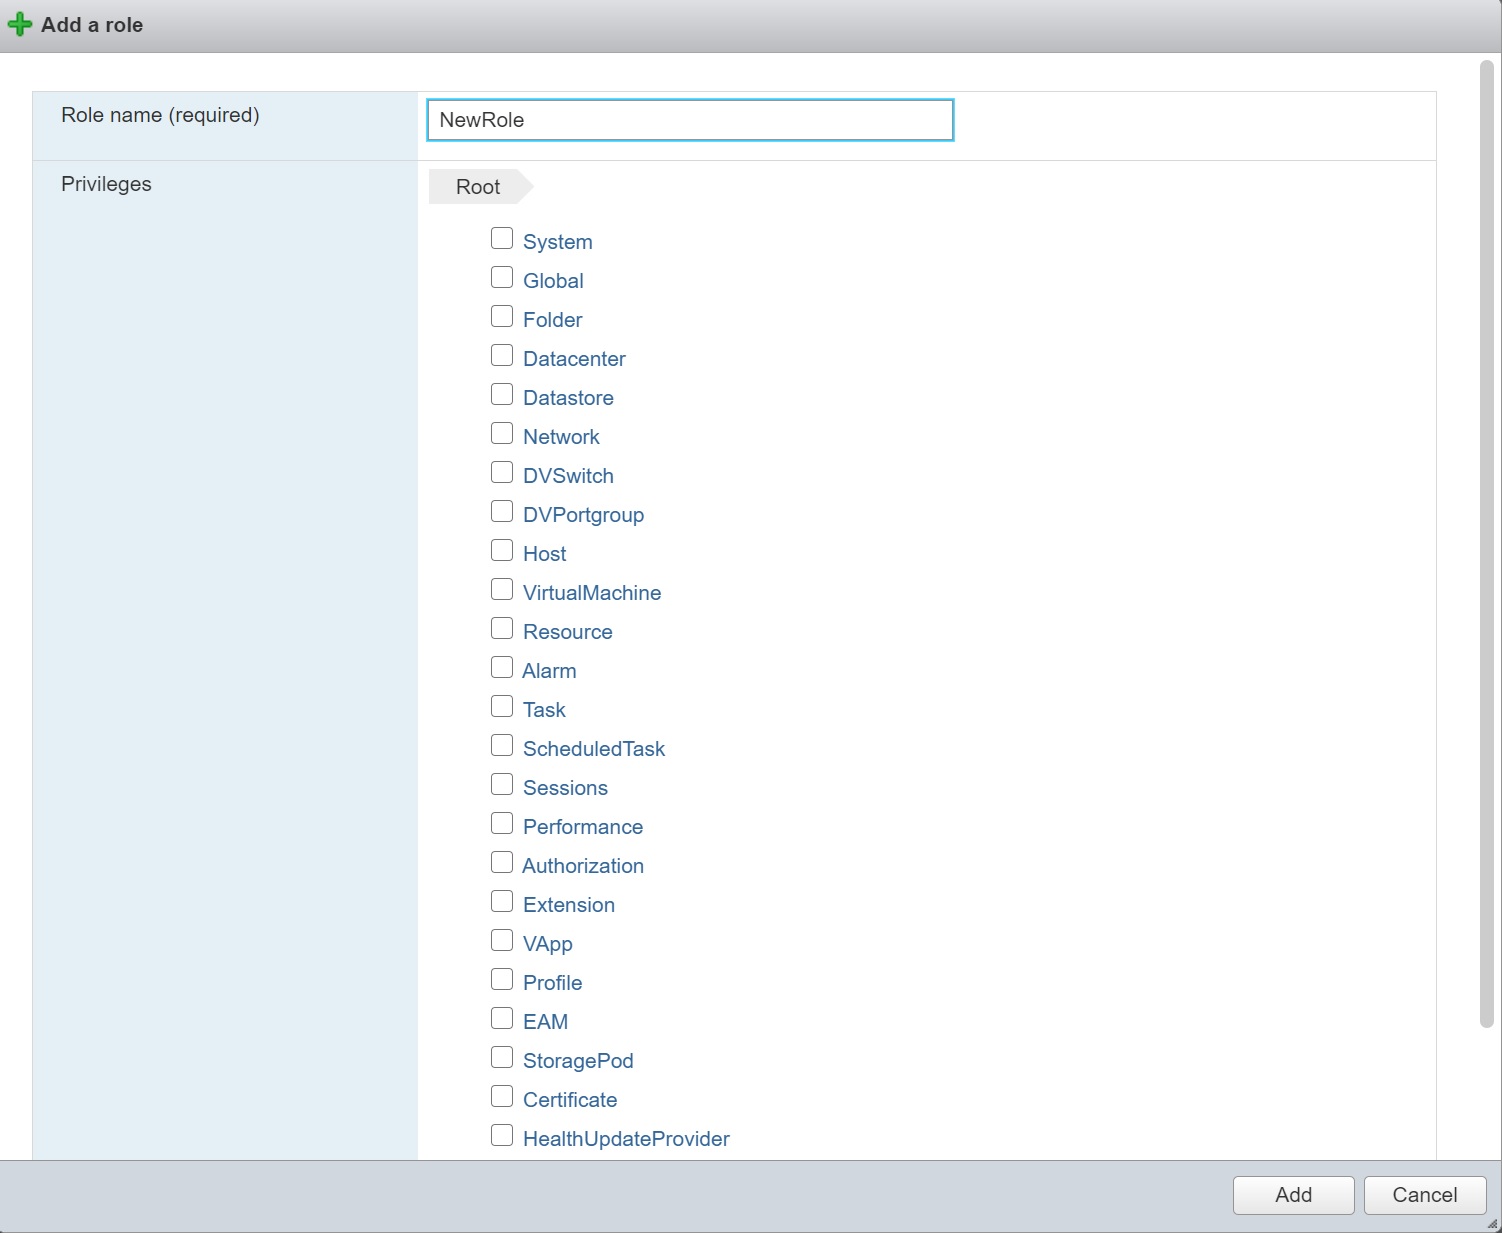1502x1233 pixels.
Task: Open the DVSwitch privilege group
Action: [568, 476]
